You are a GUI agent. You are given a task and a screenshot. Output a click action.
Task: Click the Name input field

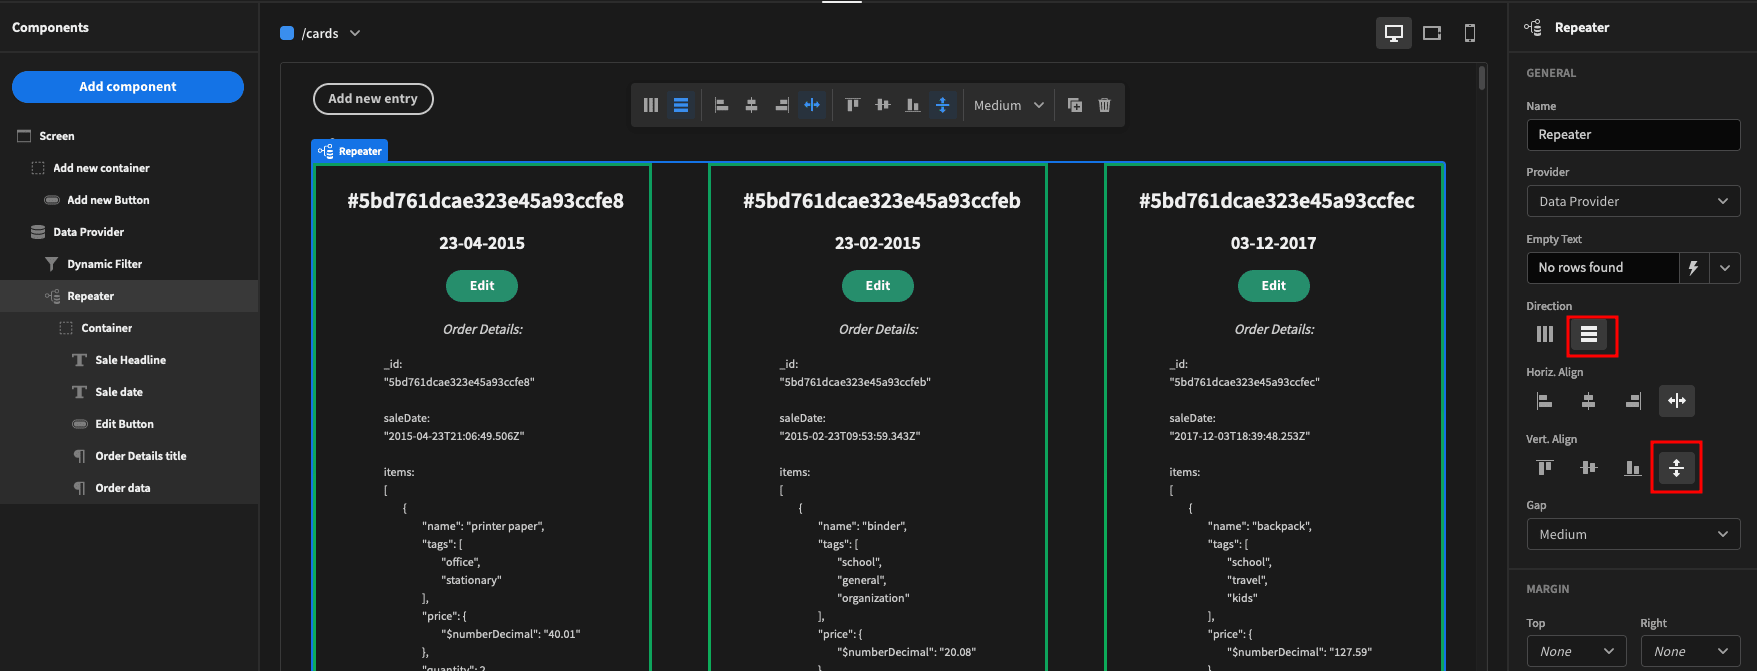click(x=1633, y=135)
